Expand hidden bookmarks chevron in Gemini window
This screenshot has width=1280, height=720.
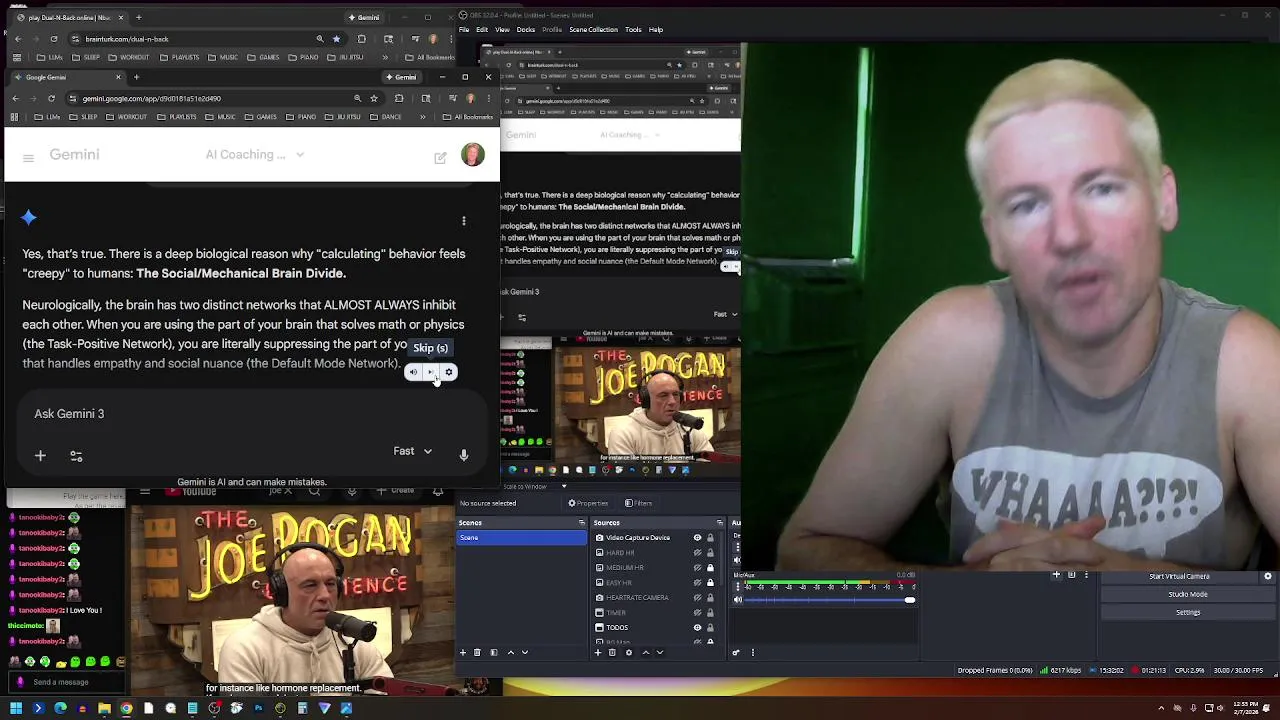pyautogui.click(x=422, y=117)
